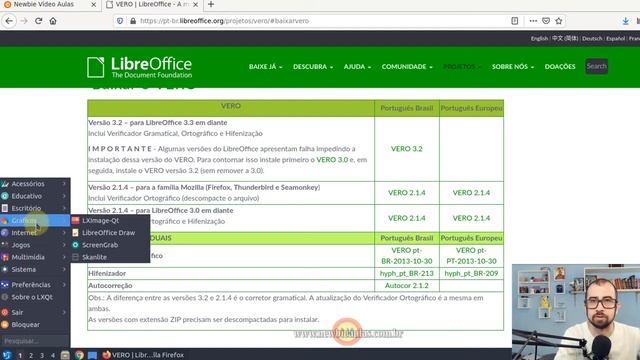The height and width of the screenshot is (360, 640).
Task: Launch Chrome from the taskbar
Action: point(79,355)
